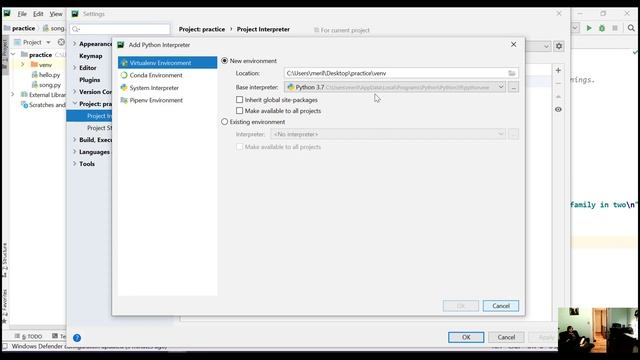Select System Interpreter option
Screen dimensions: 640x360
[154, 88]
